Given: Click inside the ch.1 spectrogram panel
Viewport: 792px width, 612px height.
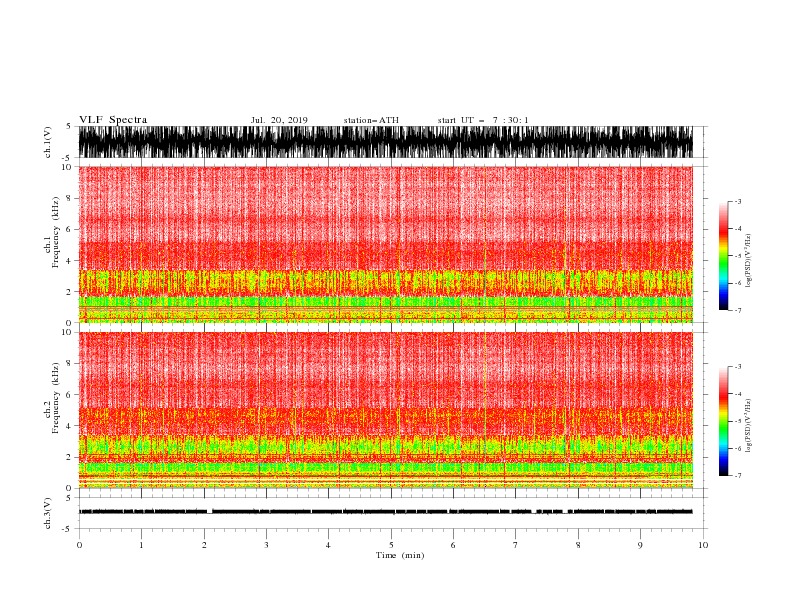Looking at the screenshot, I should [385, 244].
